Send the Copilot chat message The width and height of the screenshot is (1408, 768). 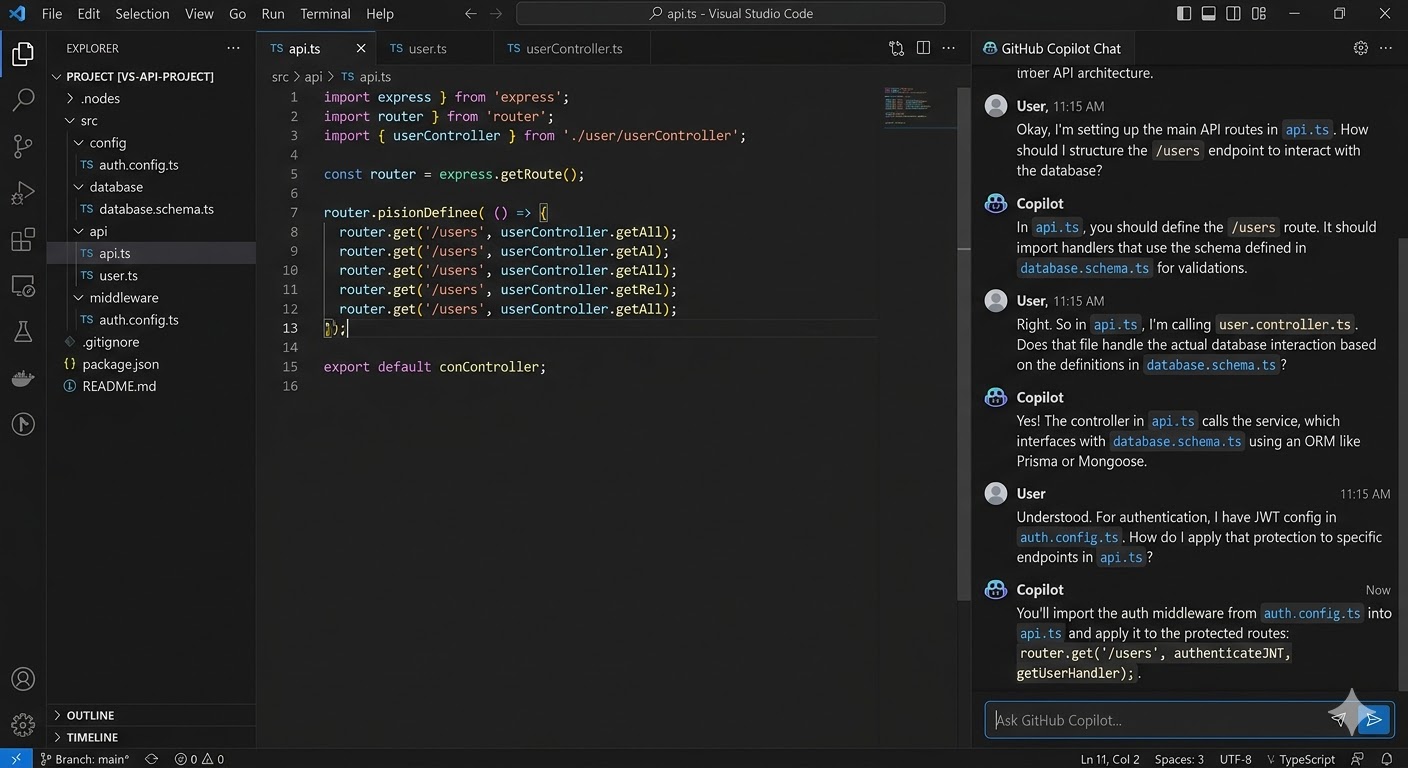coord(1374,719)
